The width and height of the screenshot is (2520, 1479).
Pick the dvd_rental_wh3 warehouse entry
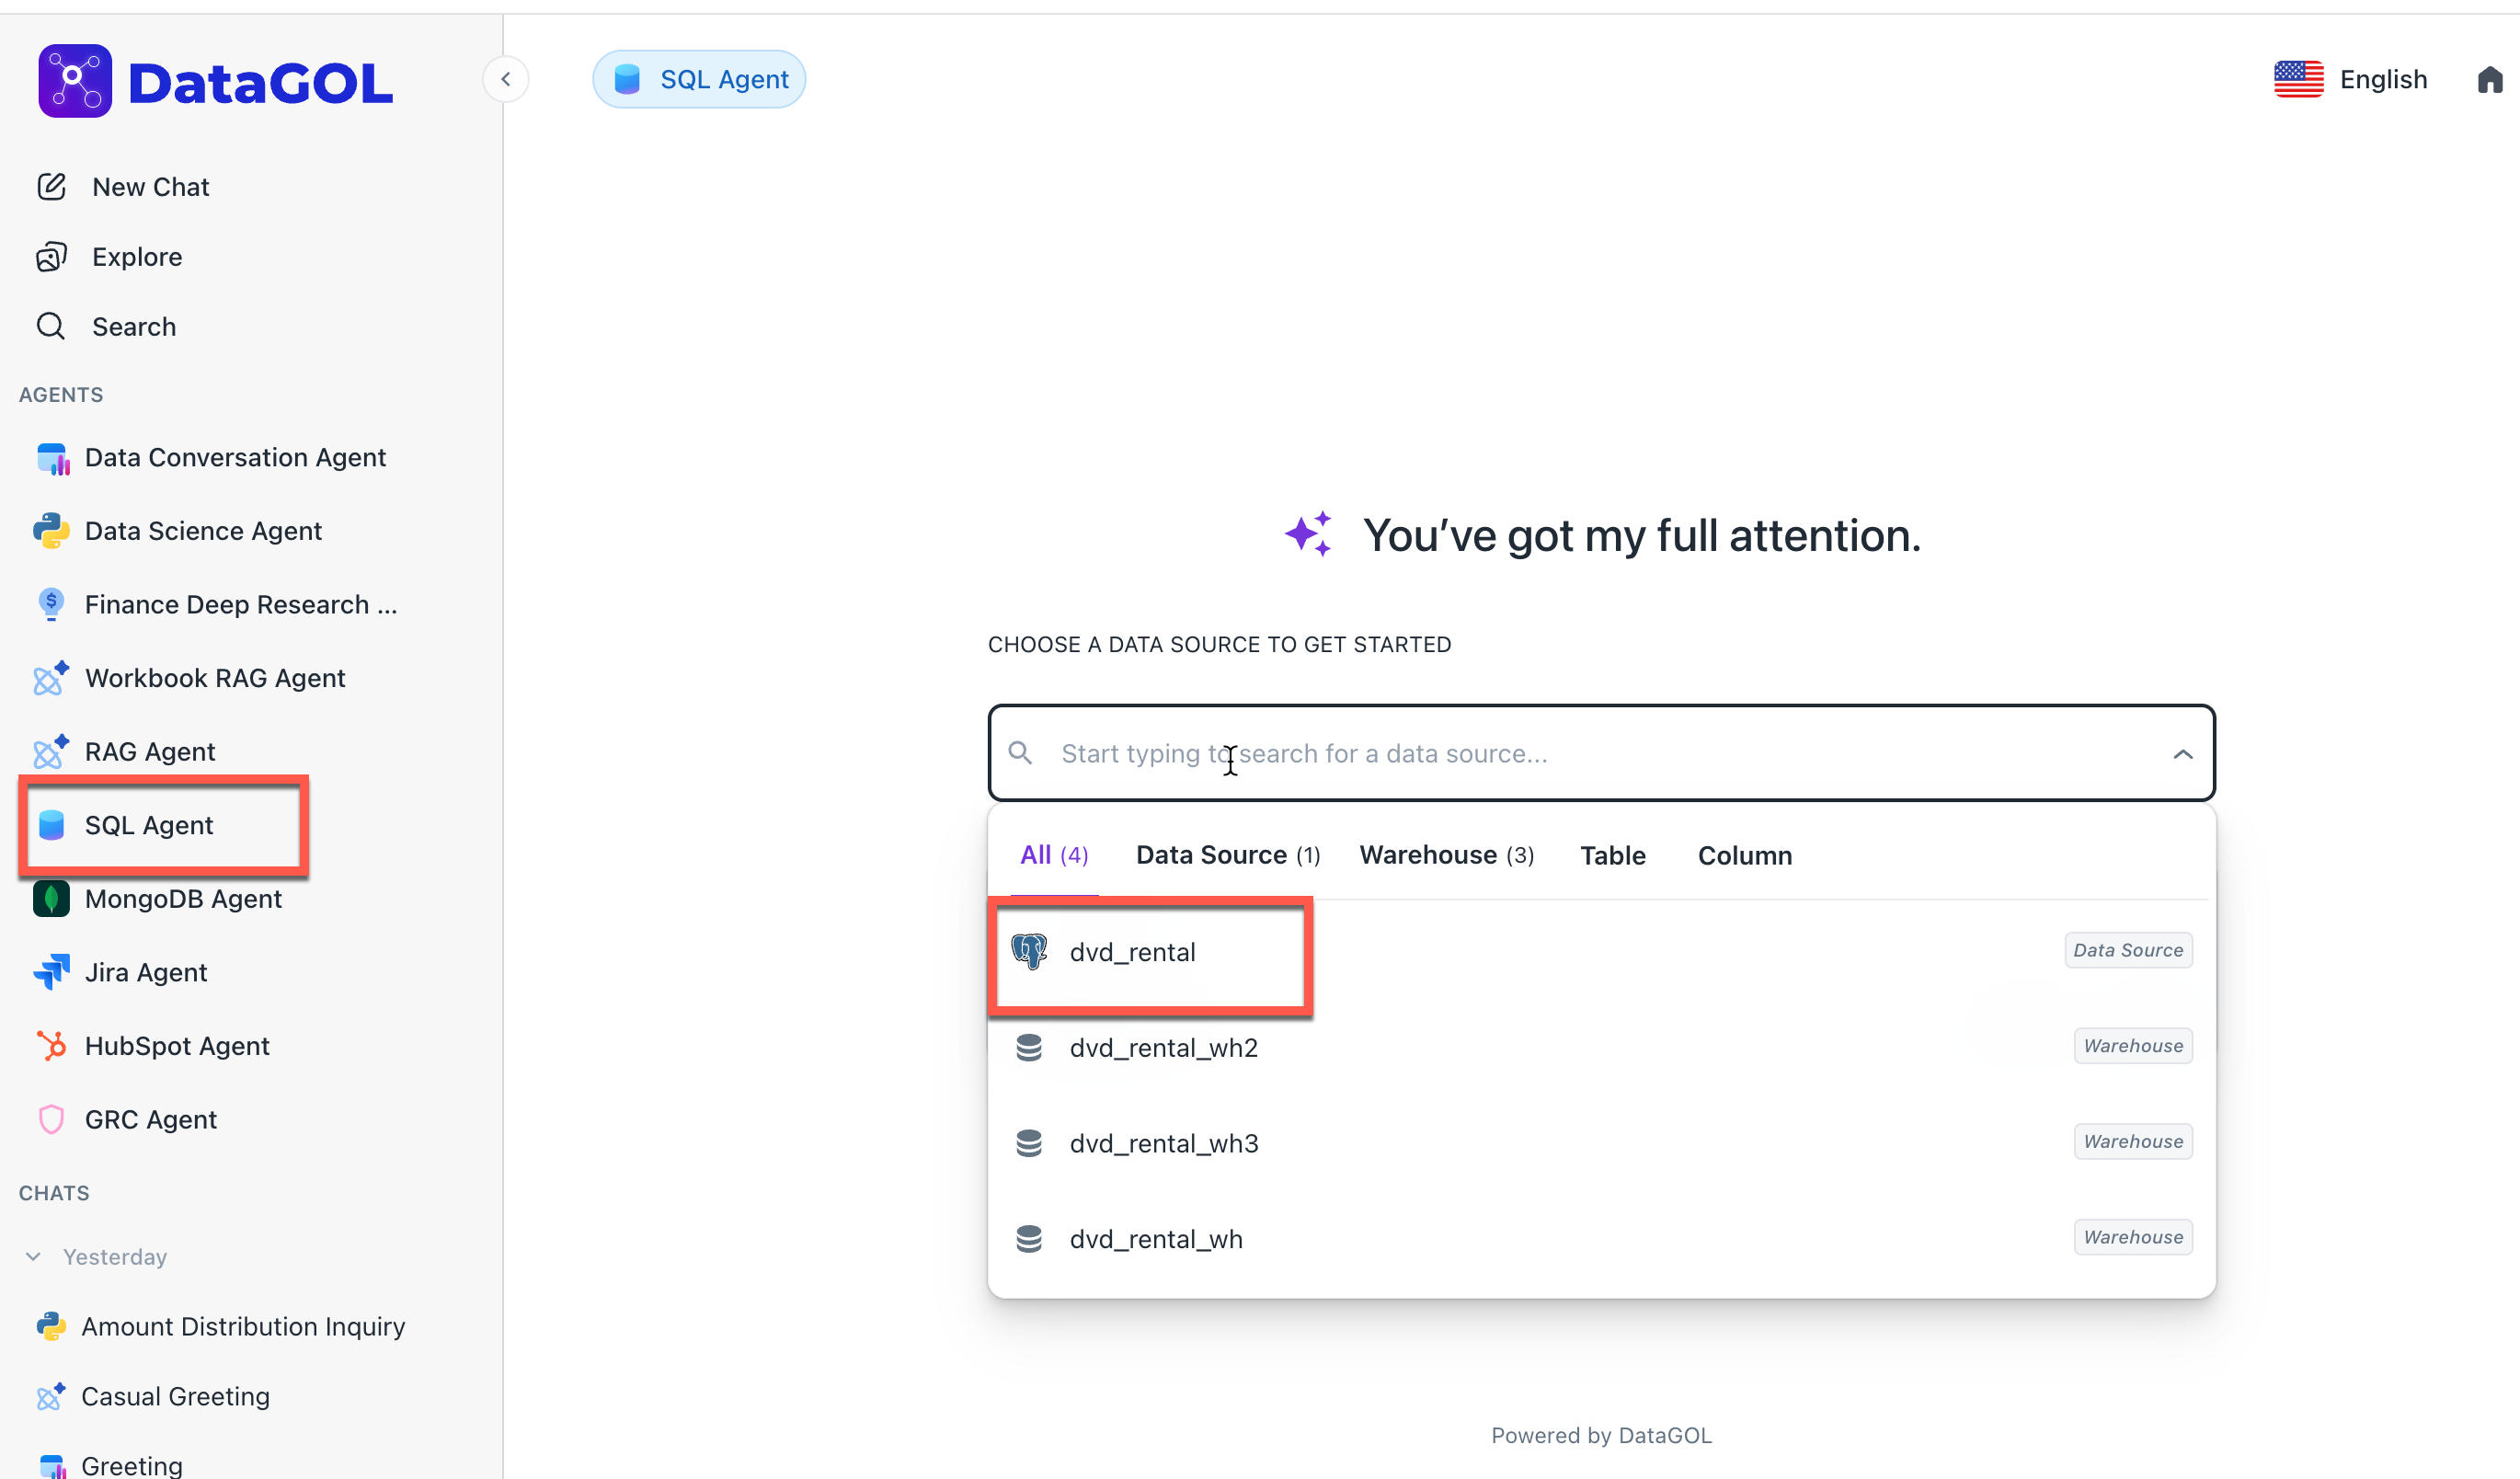1163,1143
